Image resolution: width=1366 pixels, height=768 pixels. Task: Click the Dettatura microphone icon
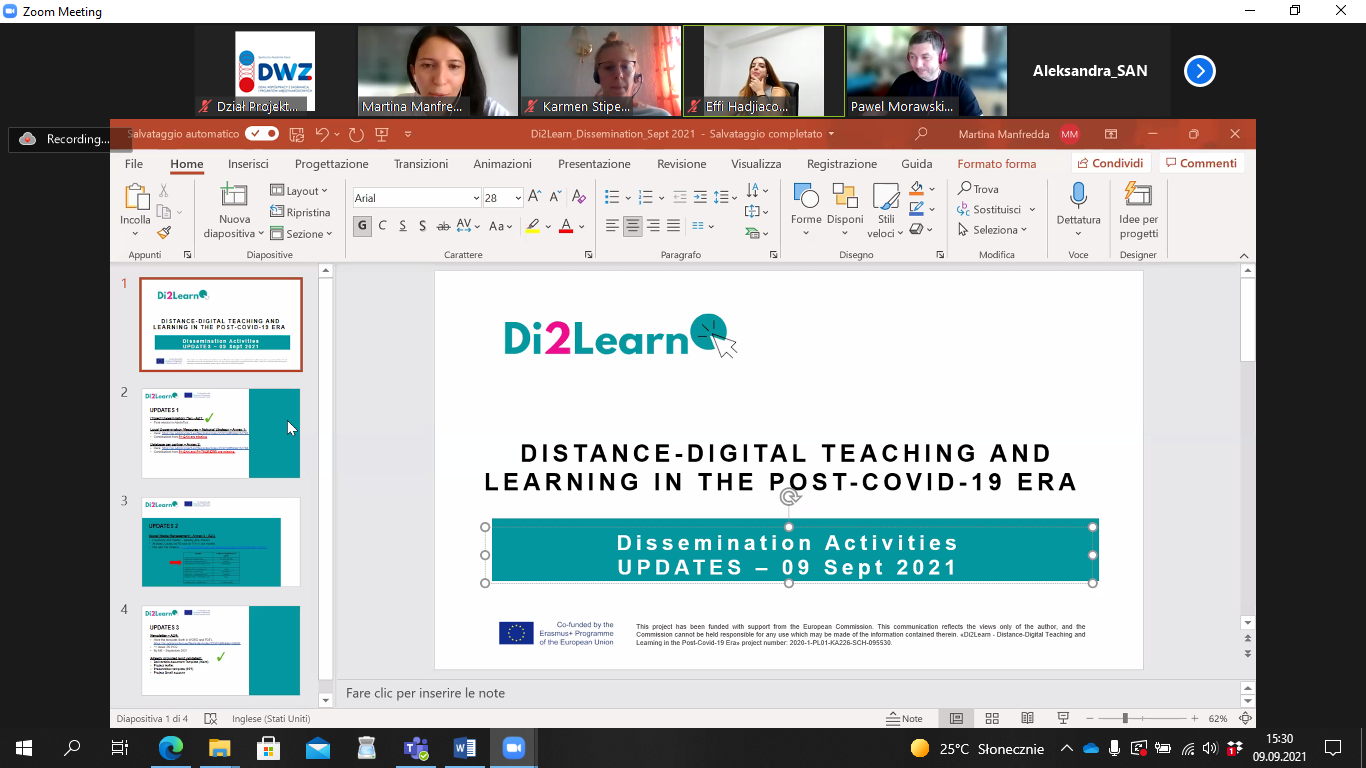pyautogui.click(x=1078, y=195)
